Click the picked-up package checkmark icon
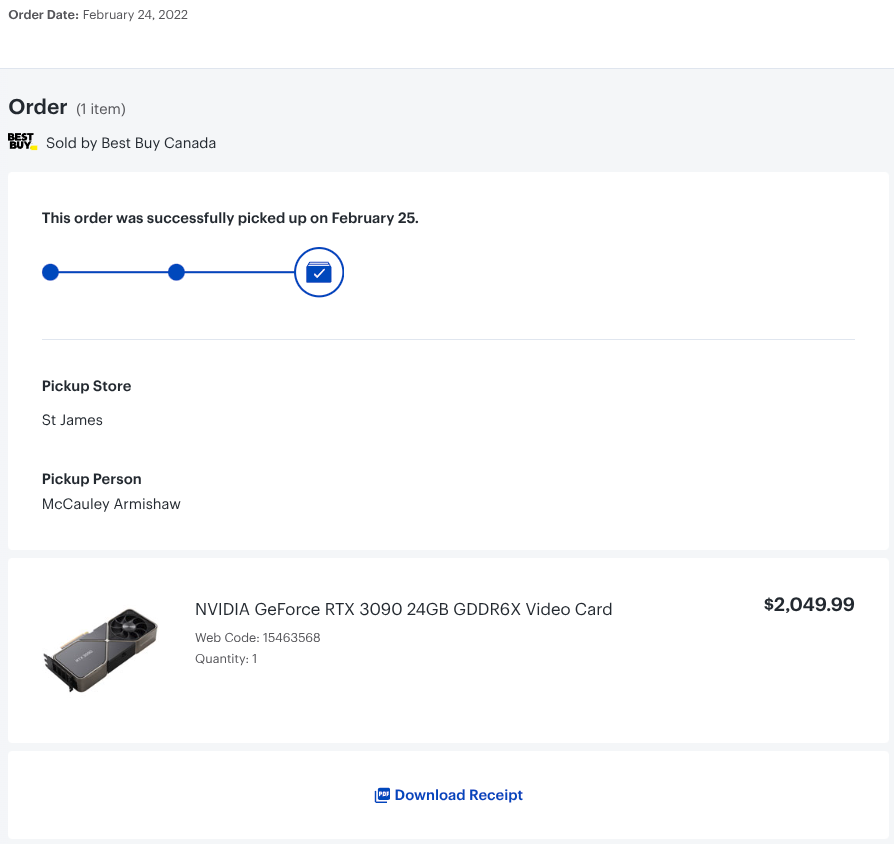This screenshot has width=894, height=844. click(319, 272)
